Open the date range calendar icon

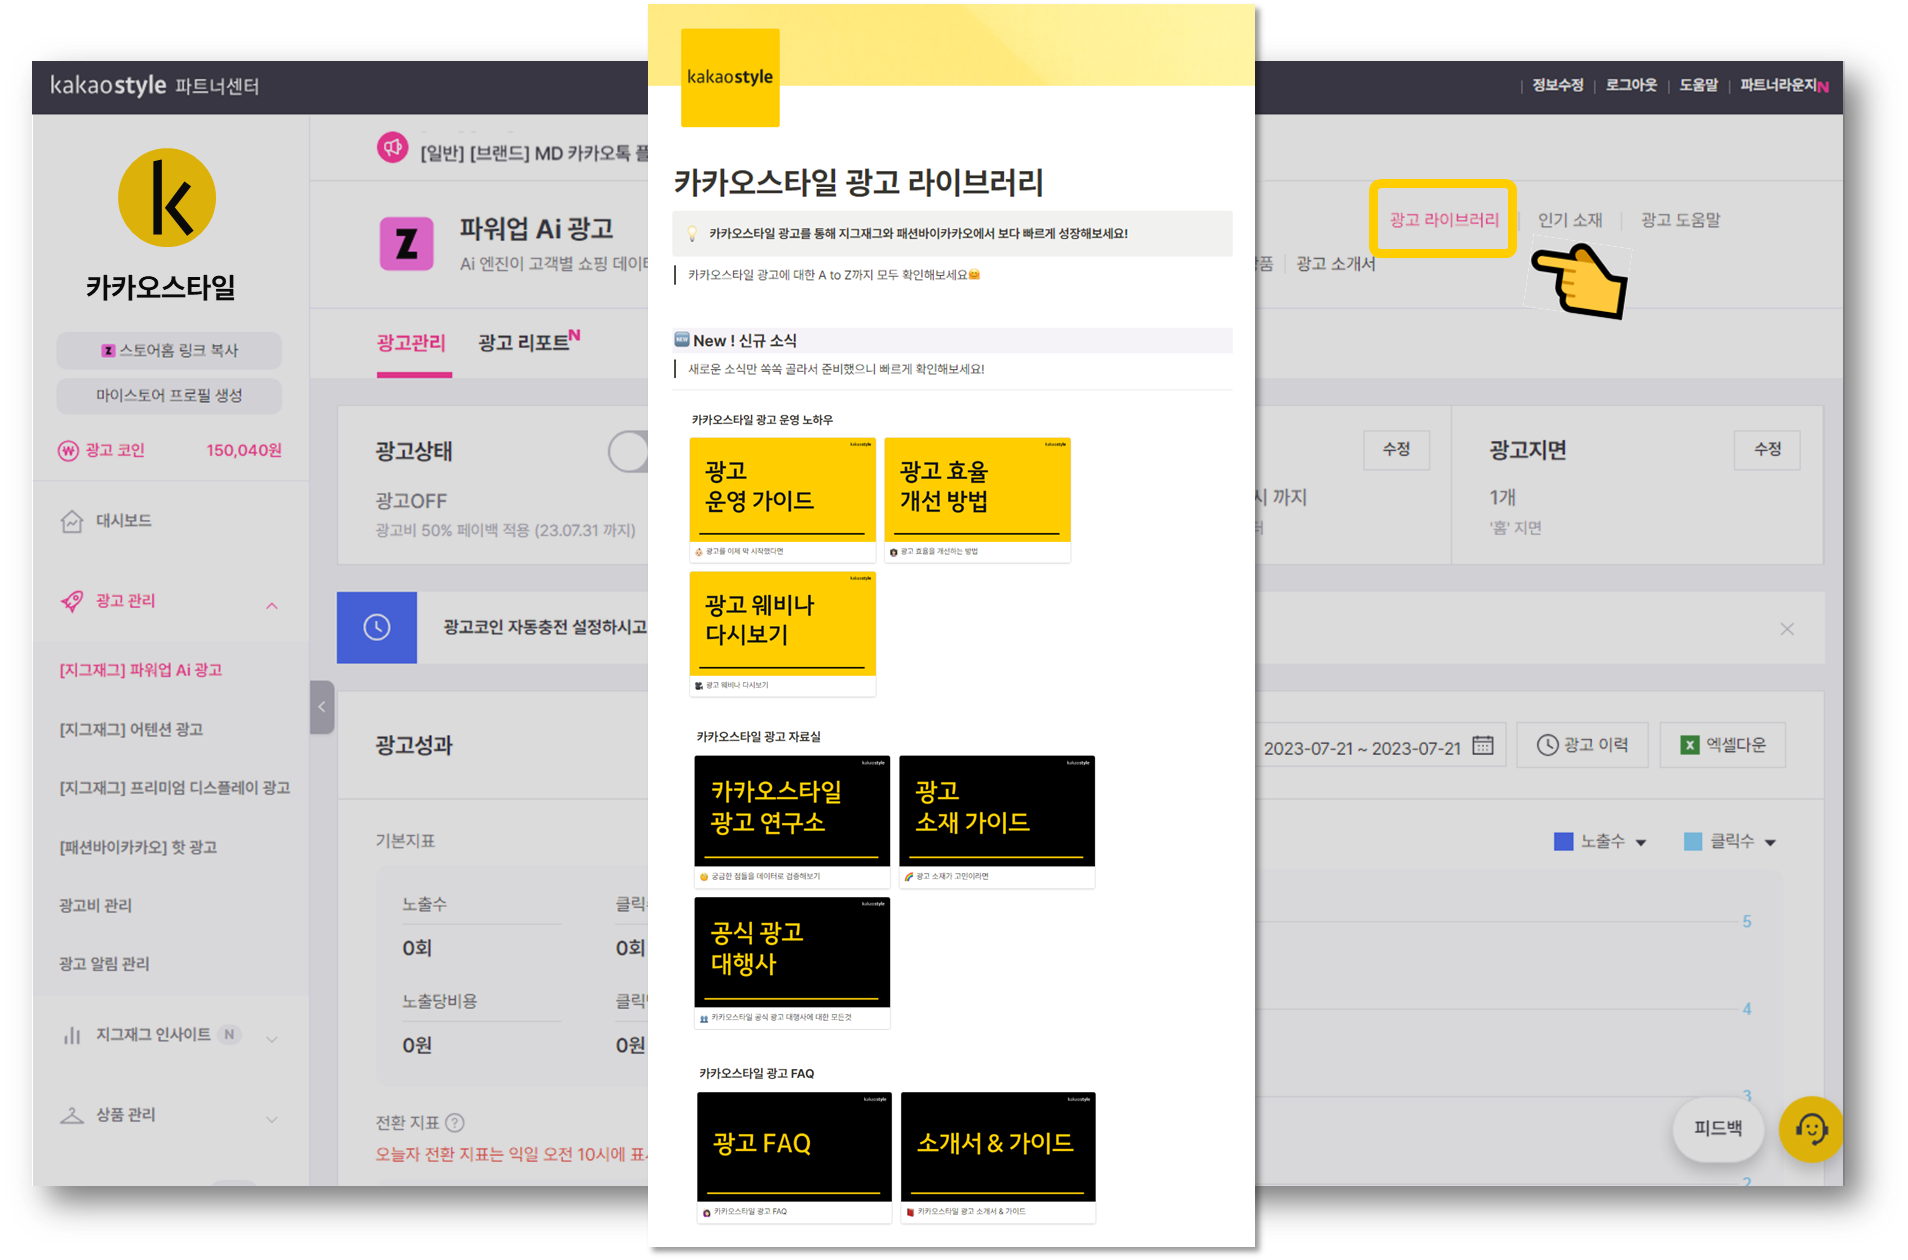tap(1483, 746)
